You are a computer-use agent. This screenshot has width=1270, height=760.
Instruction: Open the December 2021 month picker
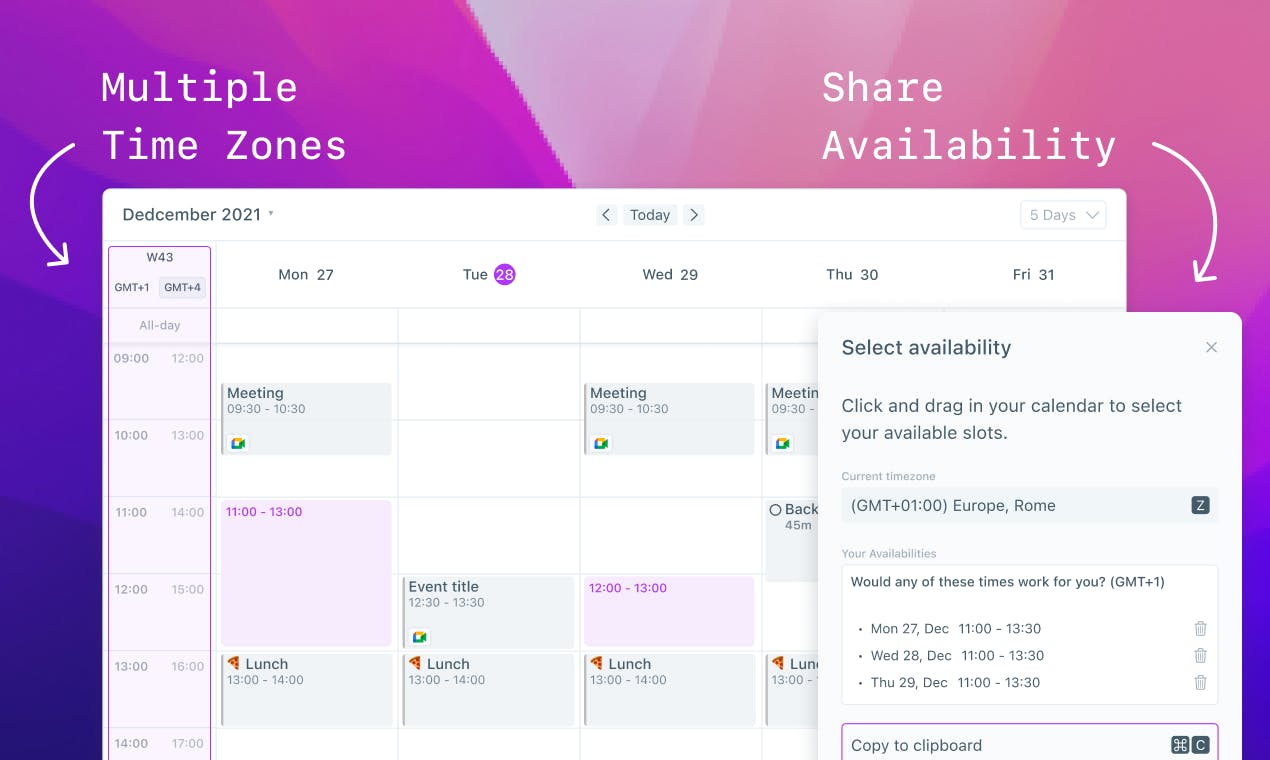coord(198,214)
